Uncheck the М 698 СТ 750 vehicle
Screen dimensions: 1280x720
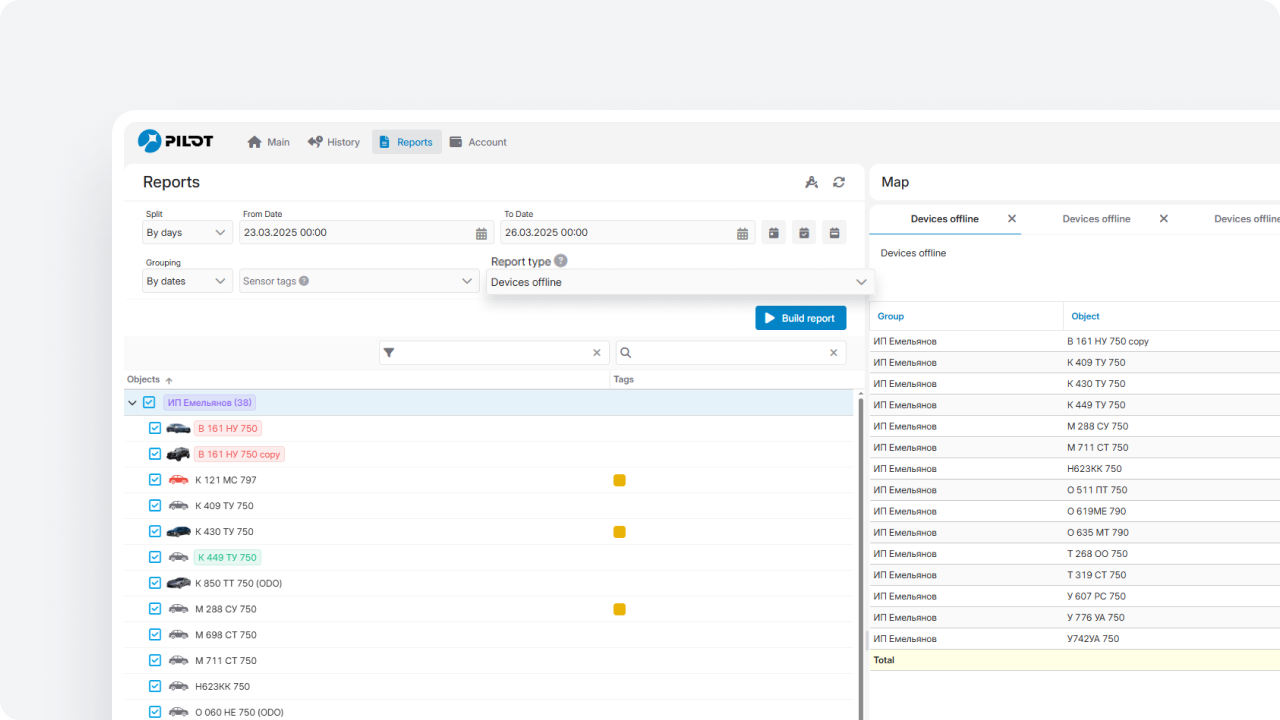(155, 635)
